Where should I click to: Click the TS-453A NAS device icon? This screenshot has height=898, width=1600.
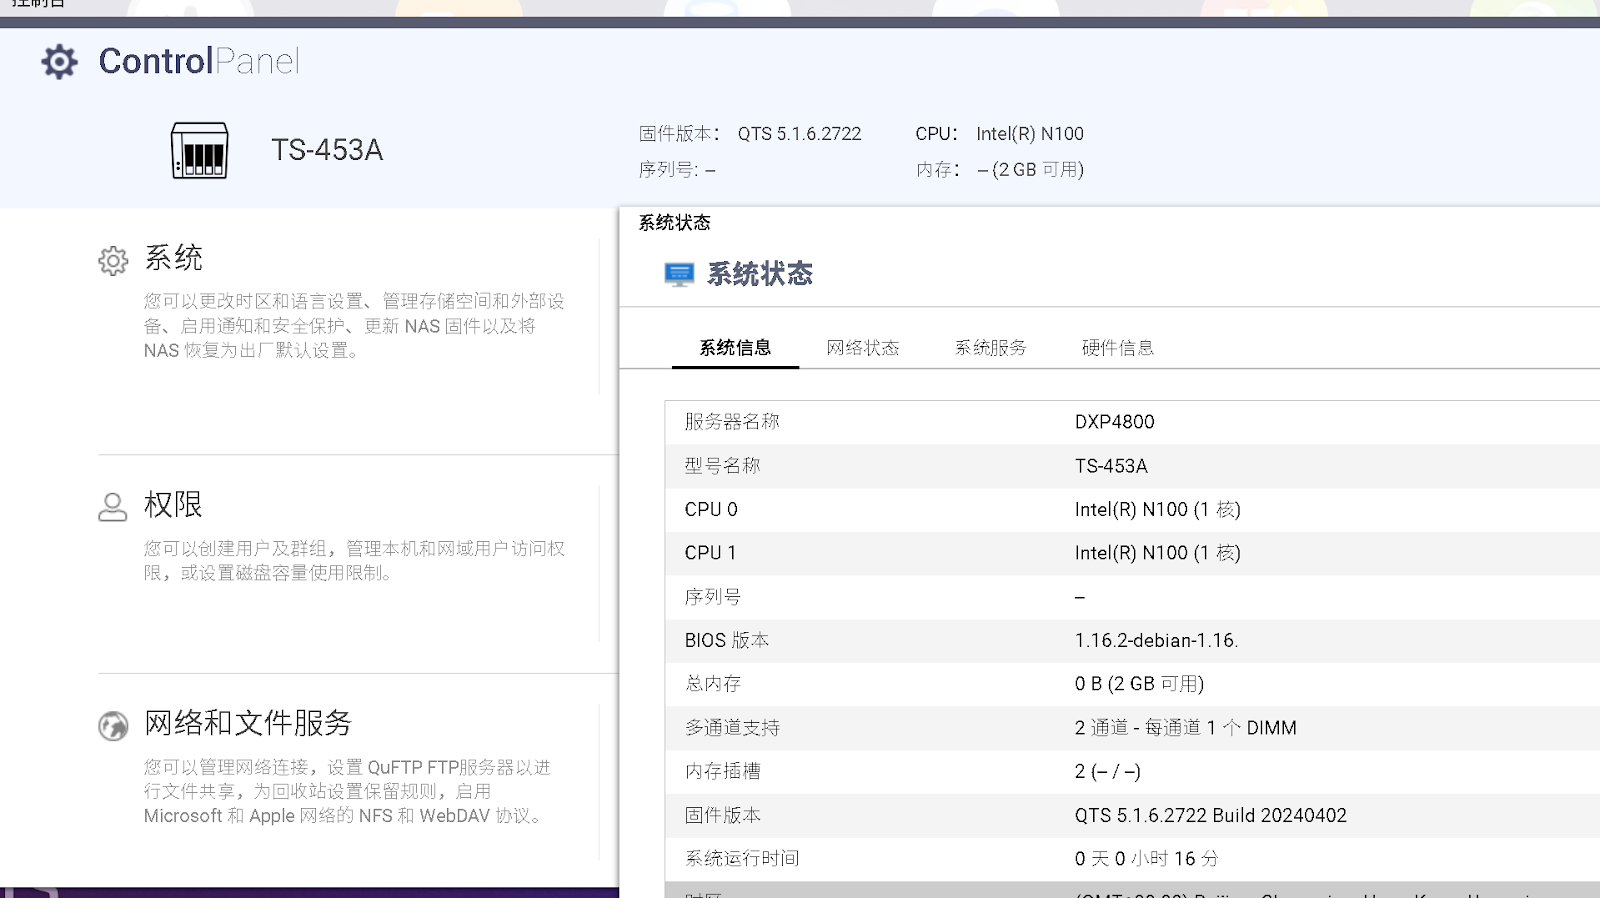[199, 150]
